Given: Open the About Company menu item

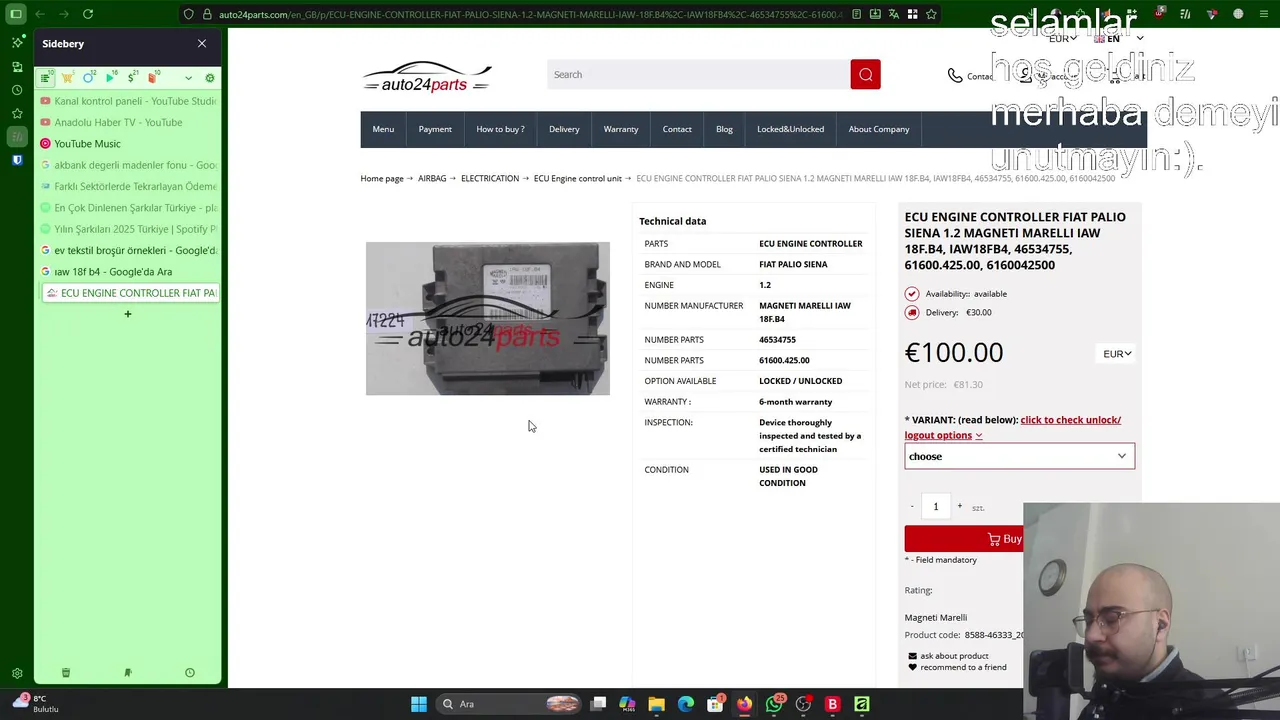Looking at the screenshot, I should [879, 129].
